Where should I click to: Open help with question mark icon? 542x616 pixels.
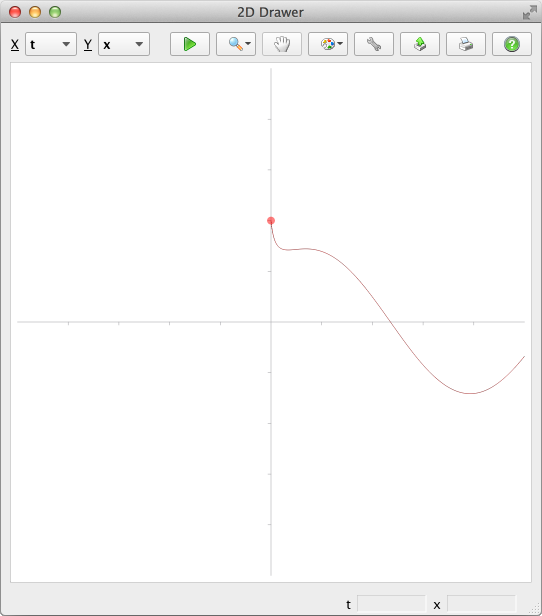[512, 44]
